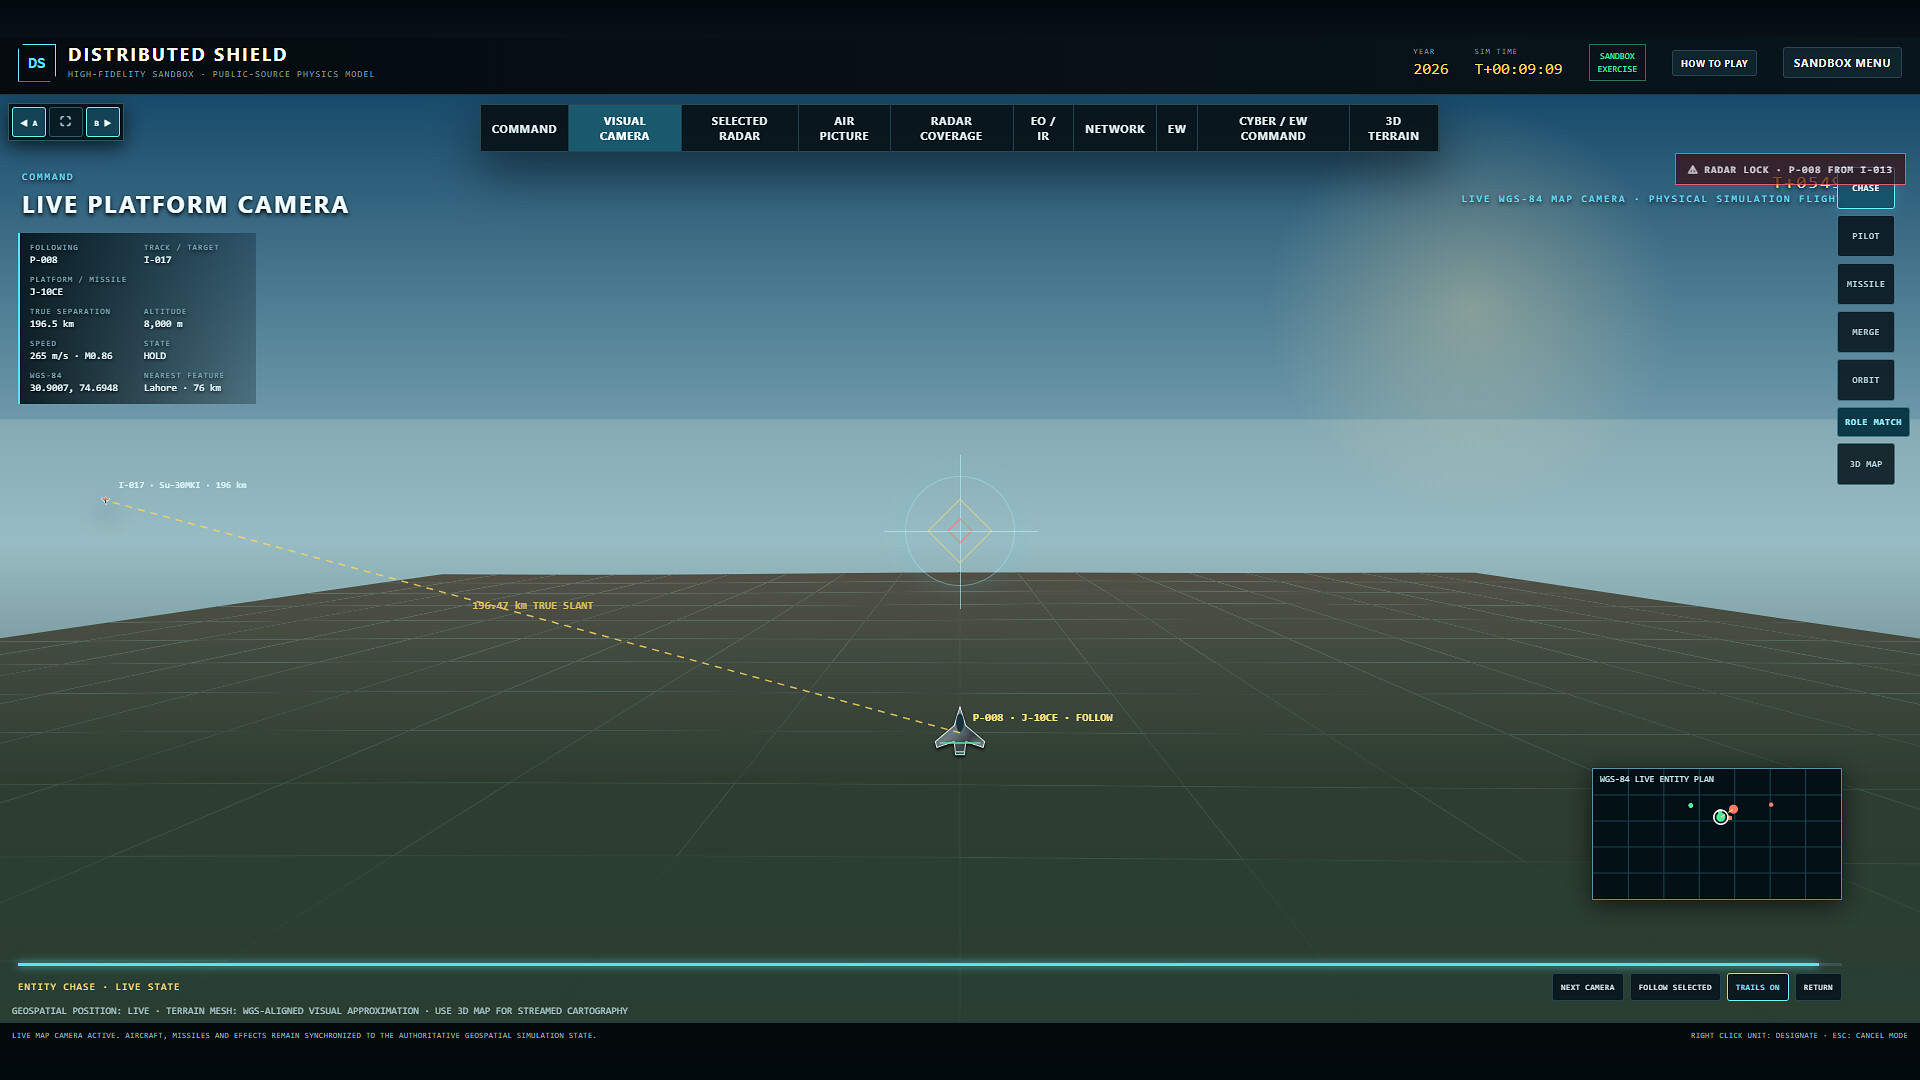The height and width of the screenshot is (1080, 1920).
Task: Open the EO / IR tab
Action: tap(1043, 128)
